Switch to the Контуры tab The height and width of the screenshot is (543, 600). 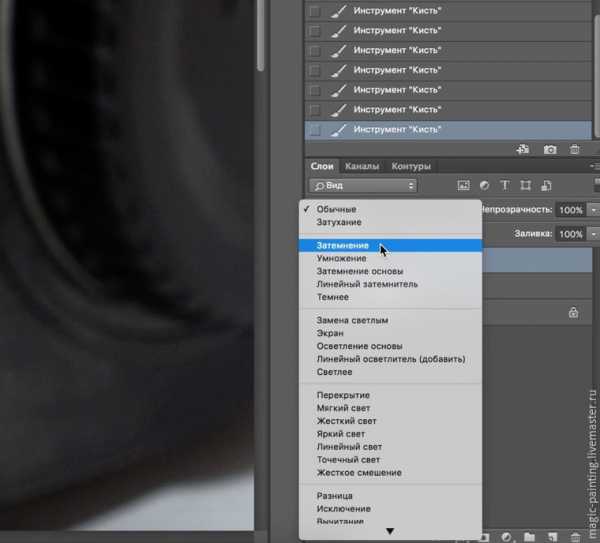point(411,166)
